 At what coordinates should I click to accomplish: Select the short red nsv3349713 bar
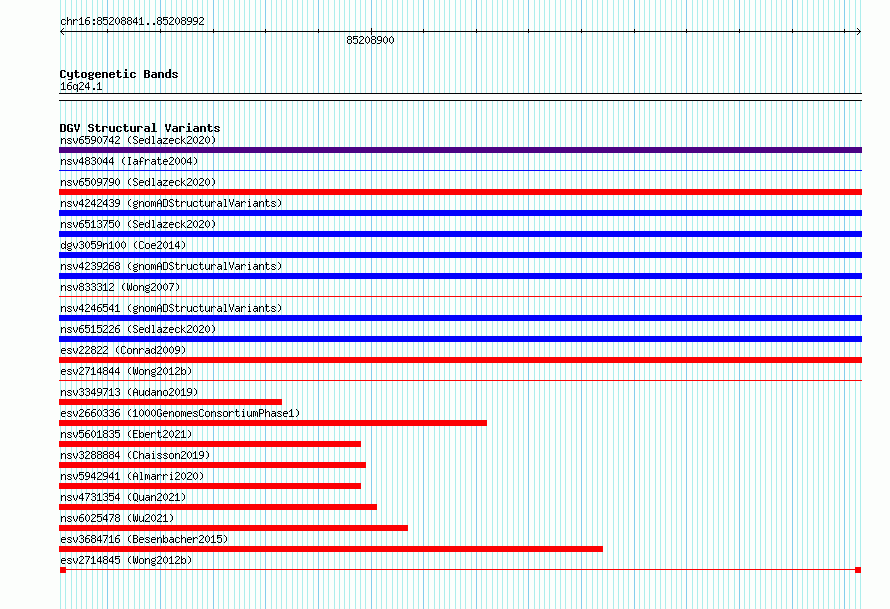[170, 402]
